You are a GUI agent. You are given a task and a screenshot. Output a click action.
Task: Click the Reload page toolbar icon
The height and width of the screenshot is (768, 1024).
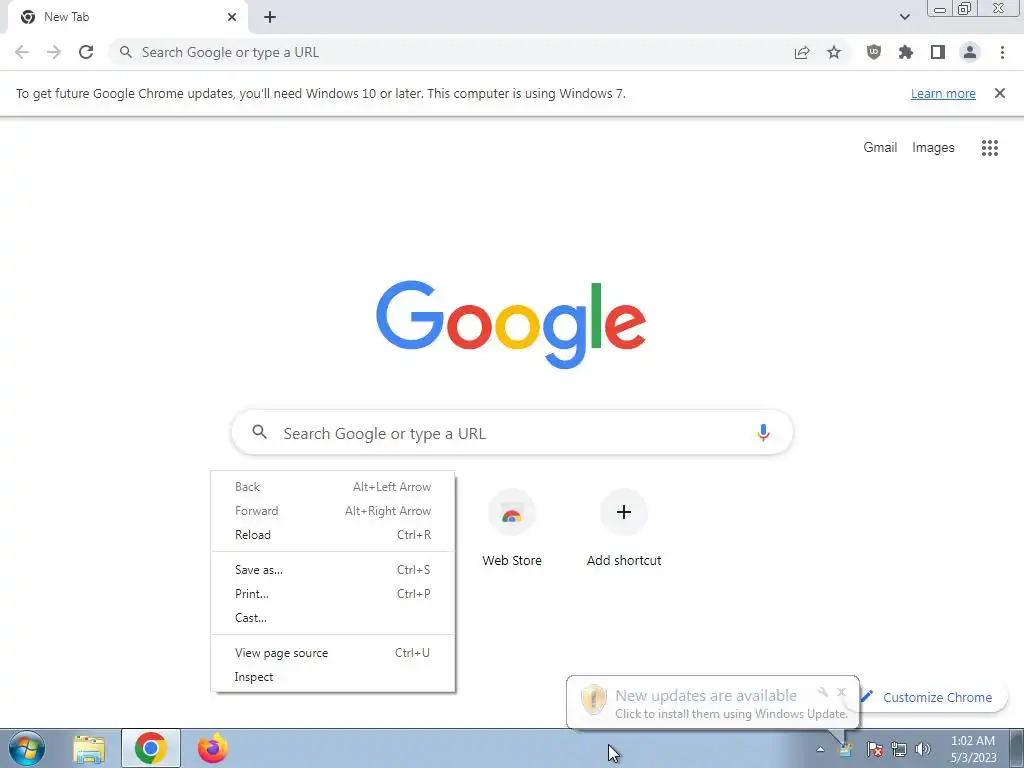86,52
